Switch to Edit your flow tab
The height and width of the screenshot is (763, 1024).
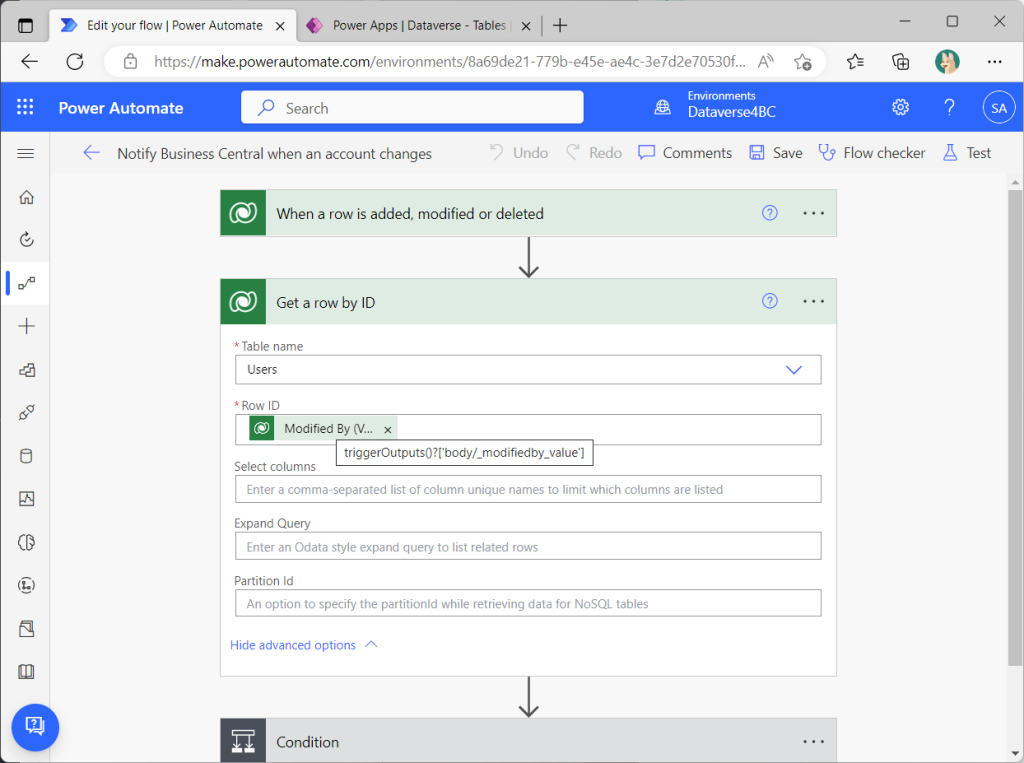[174, 25]
